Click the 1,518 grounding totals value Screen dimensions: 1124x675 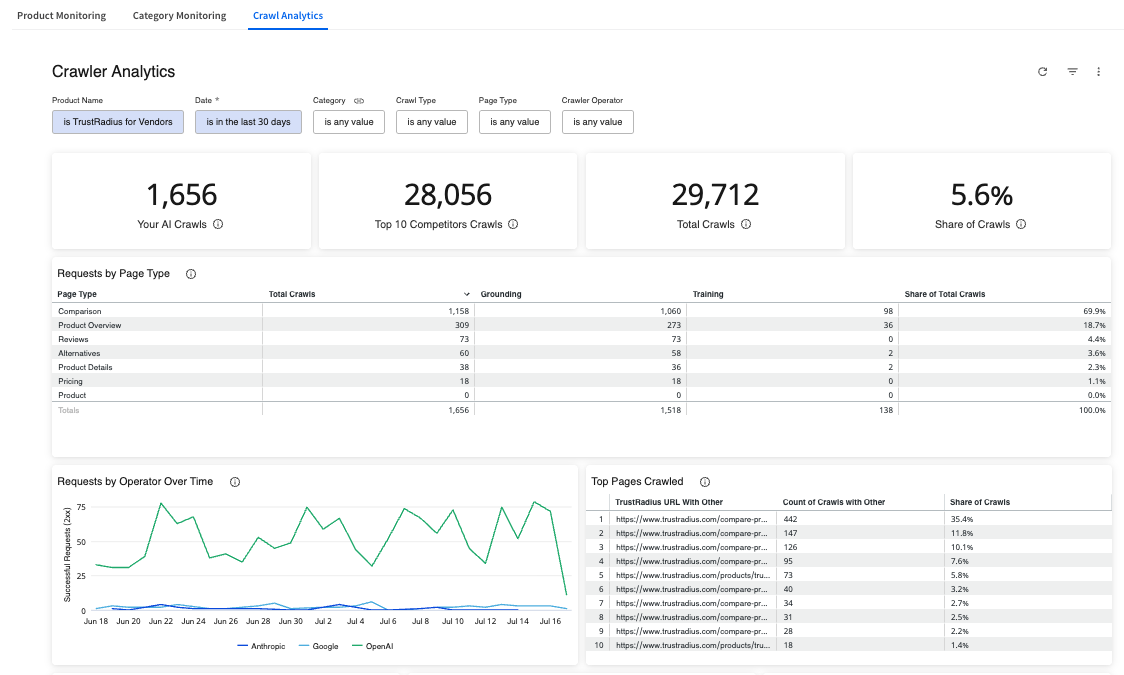coord(670,411)
